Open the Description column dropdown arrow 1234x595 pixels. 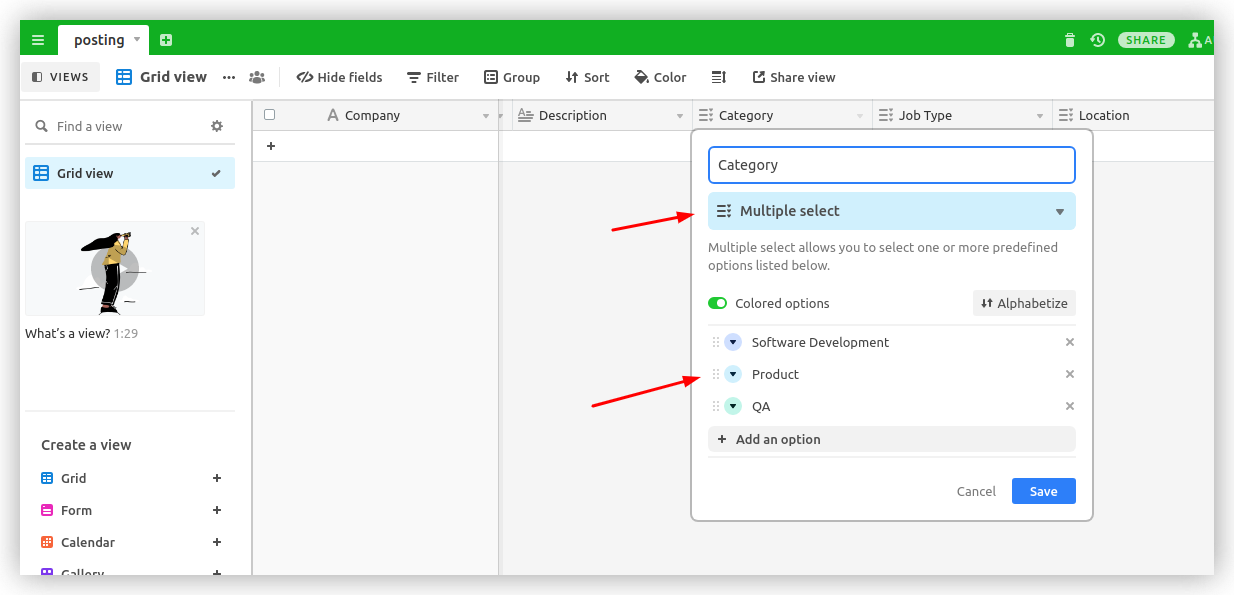pos(680,116)
